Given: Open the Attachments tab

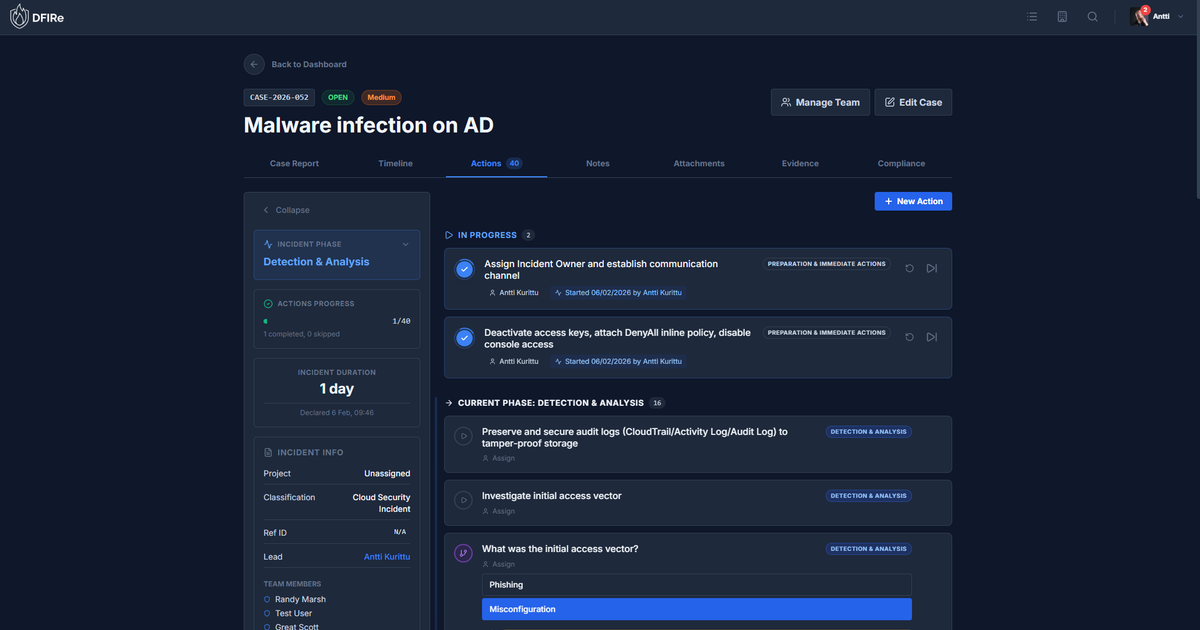Looking at the screenshot, I should pos(699,163).
